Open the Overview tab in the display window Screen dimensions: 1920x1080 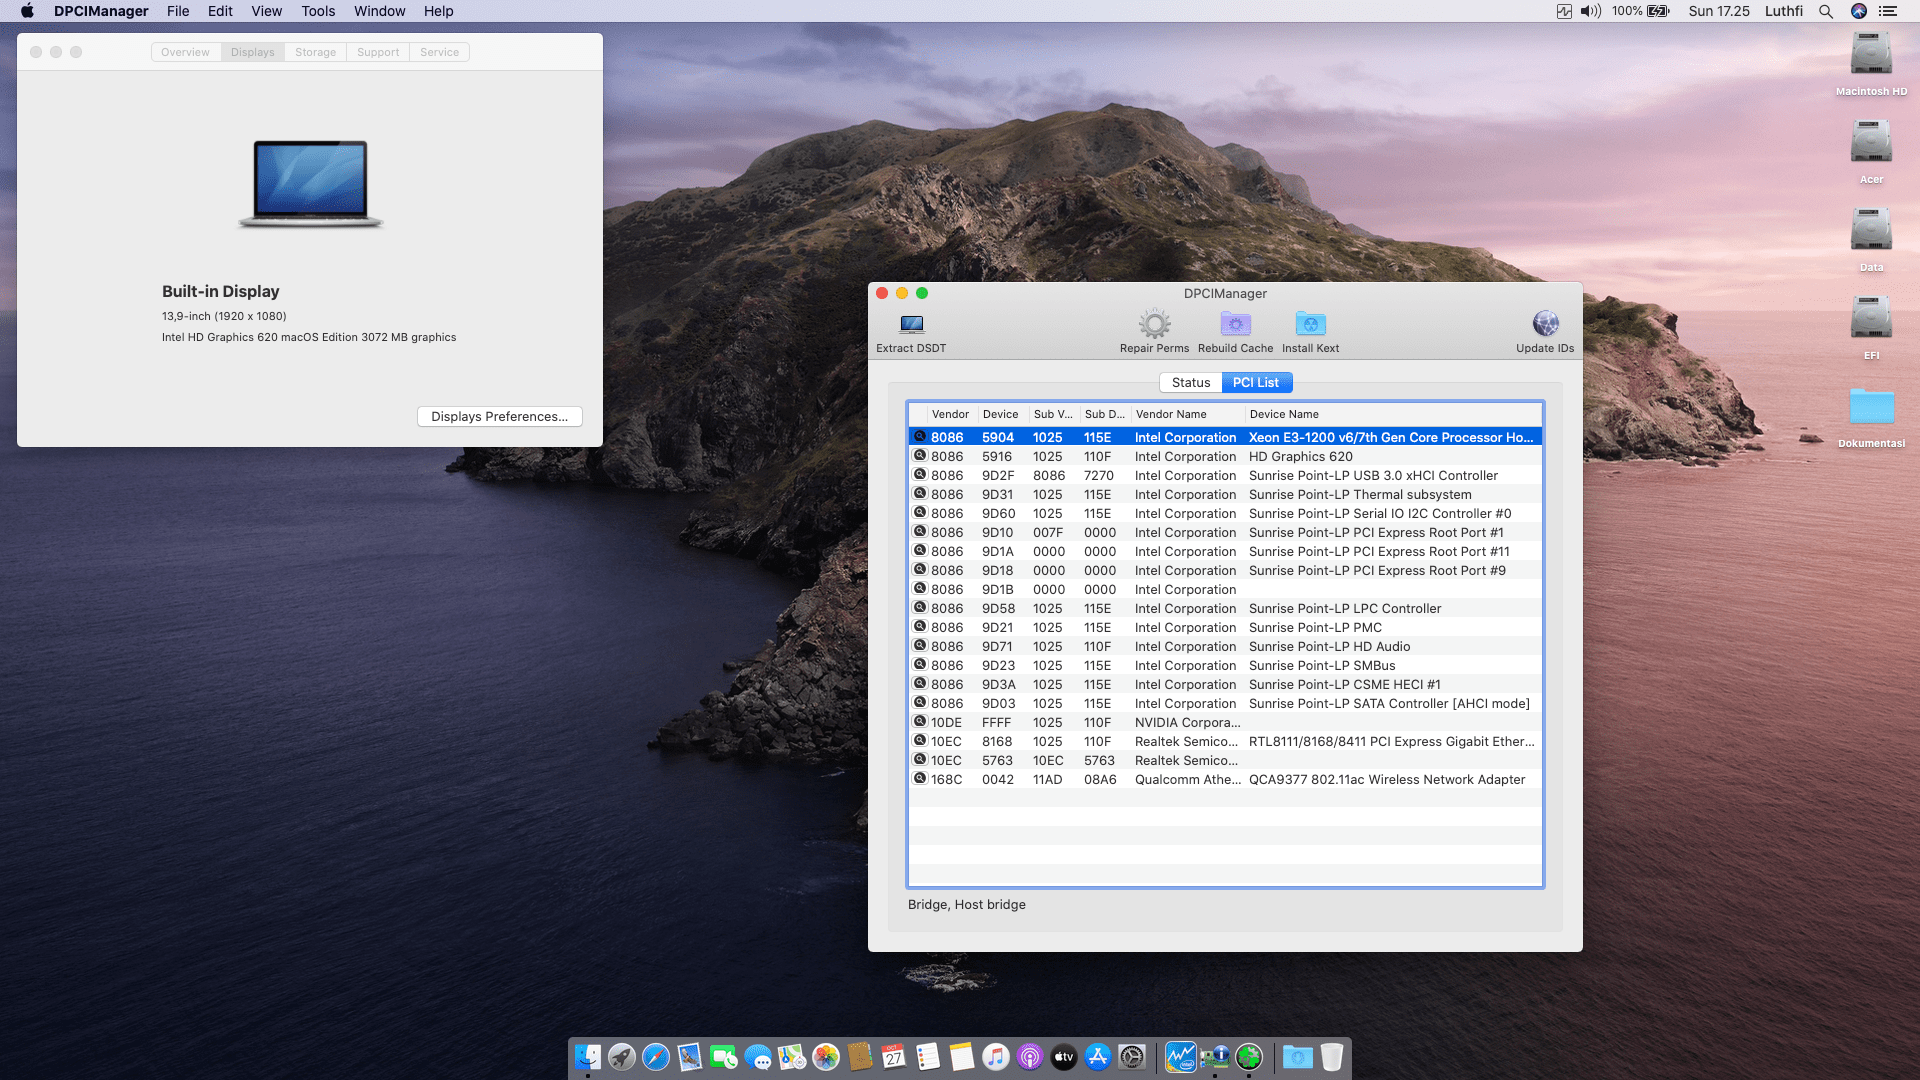click(x=185, y=52)
